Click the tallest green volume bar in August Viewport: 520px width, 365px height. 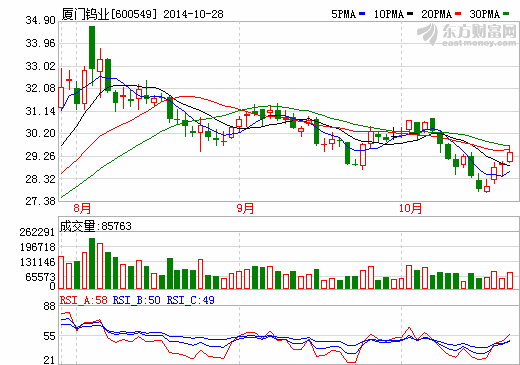tap(92, 263)
